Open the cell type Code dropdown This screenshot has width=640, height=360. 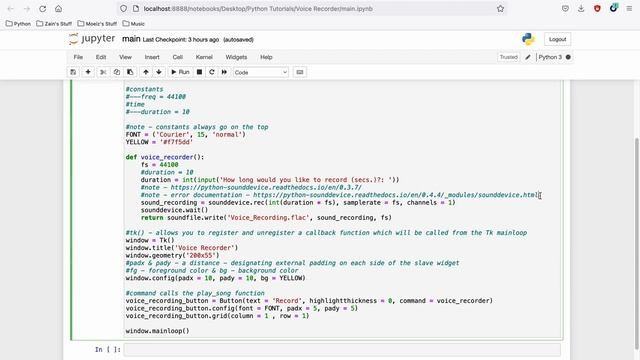(x=261, y=72)
